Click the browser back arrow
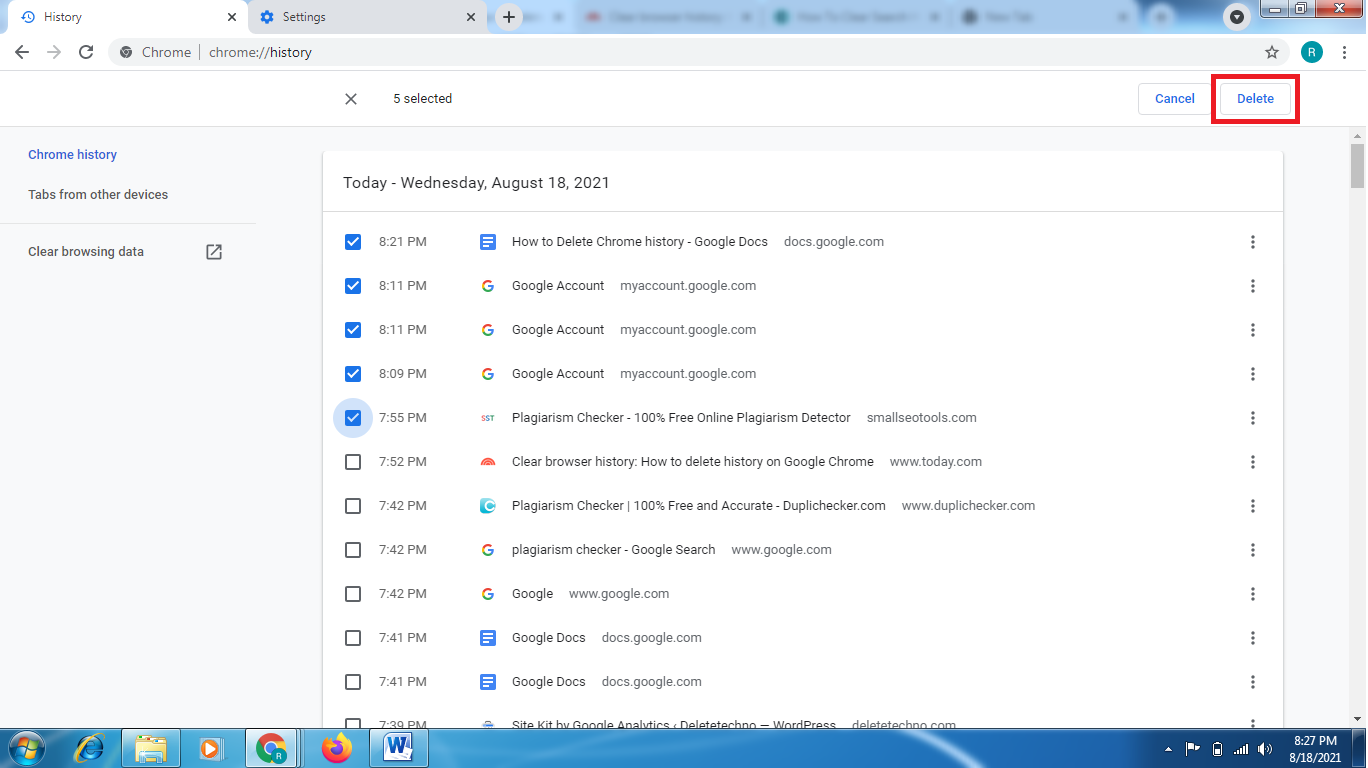Screen dimensions: 1368x768 click(x=22, y=52)
